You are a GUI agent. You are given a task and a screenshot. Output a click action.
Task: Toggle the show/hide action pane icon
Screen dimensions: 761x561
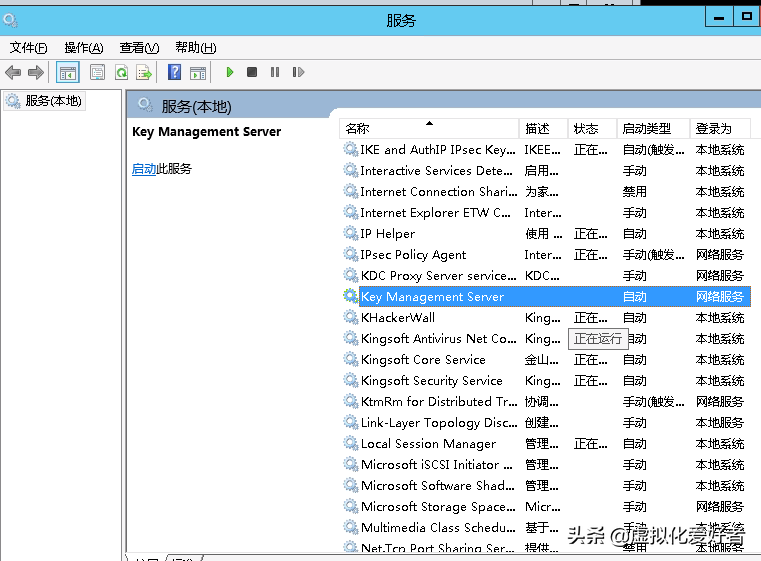click(x=198, y=73)
